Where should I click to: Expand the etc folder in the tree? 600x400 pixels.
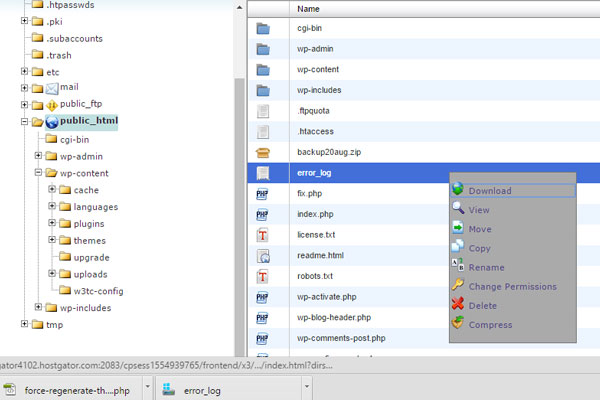click(24, 71)
